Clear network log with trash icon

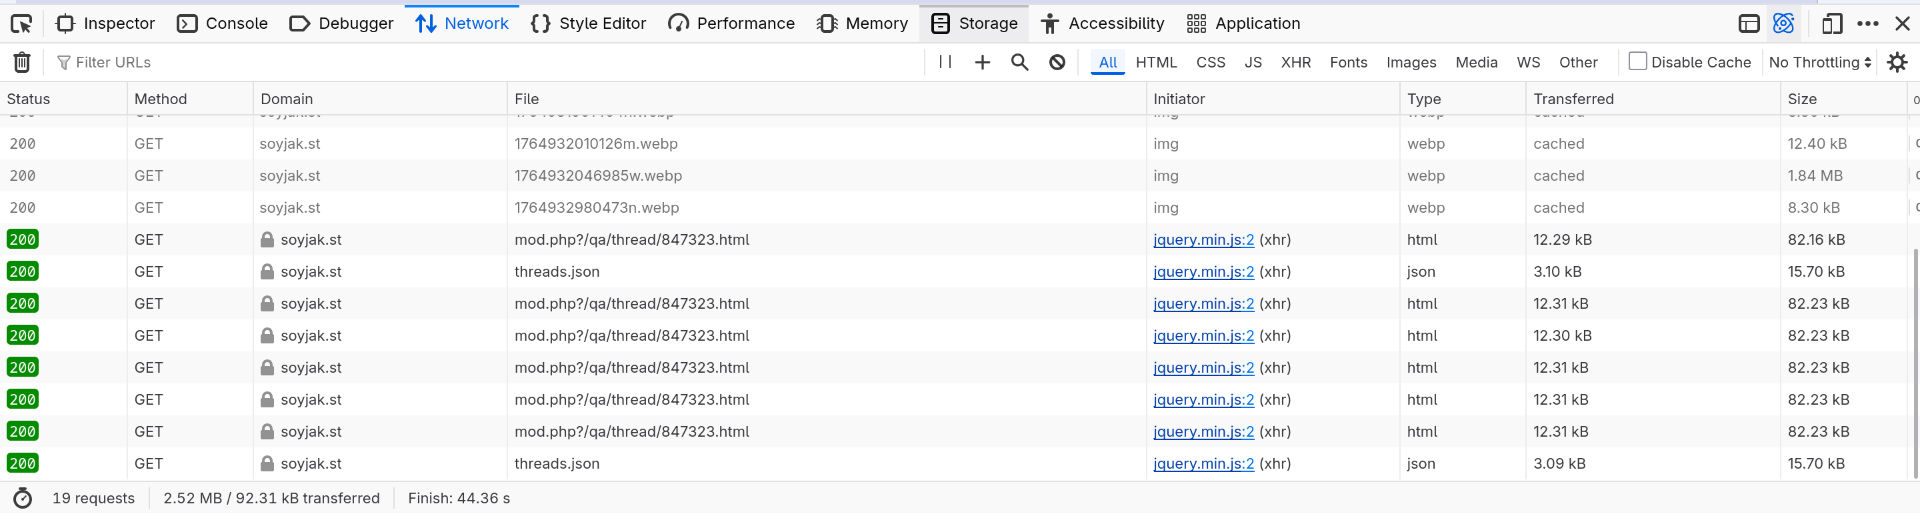21,62
